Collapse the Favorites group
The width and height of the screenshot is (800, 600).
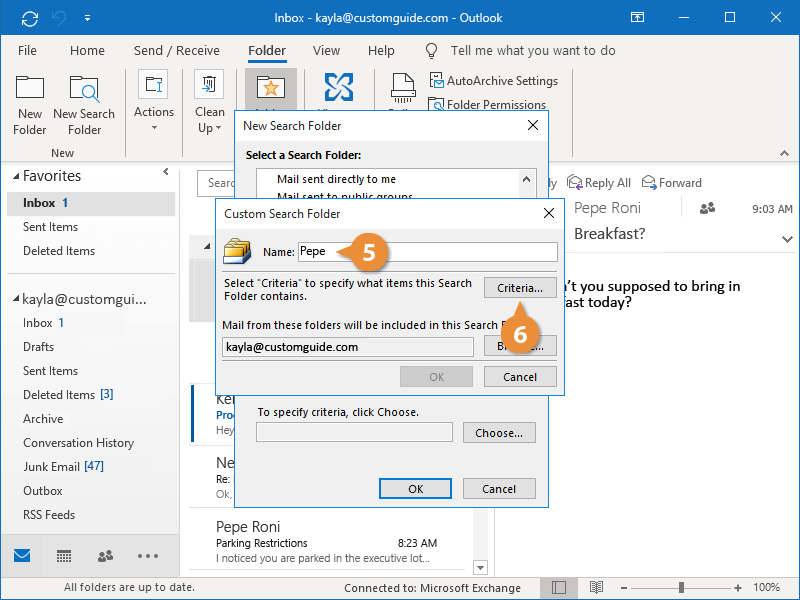[x=16, y=176]
